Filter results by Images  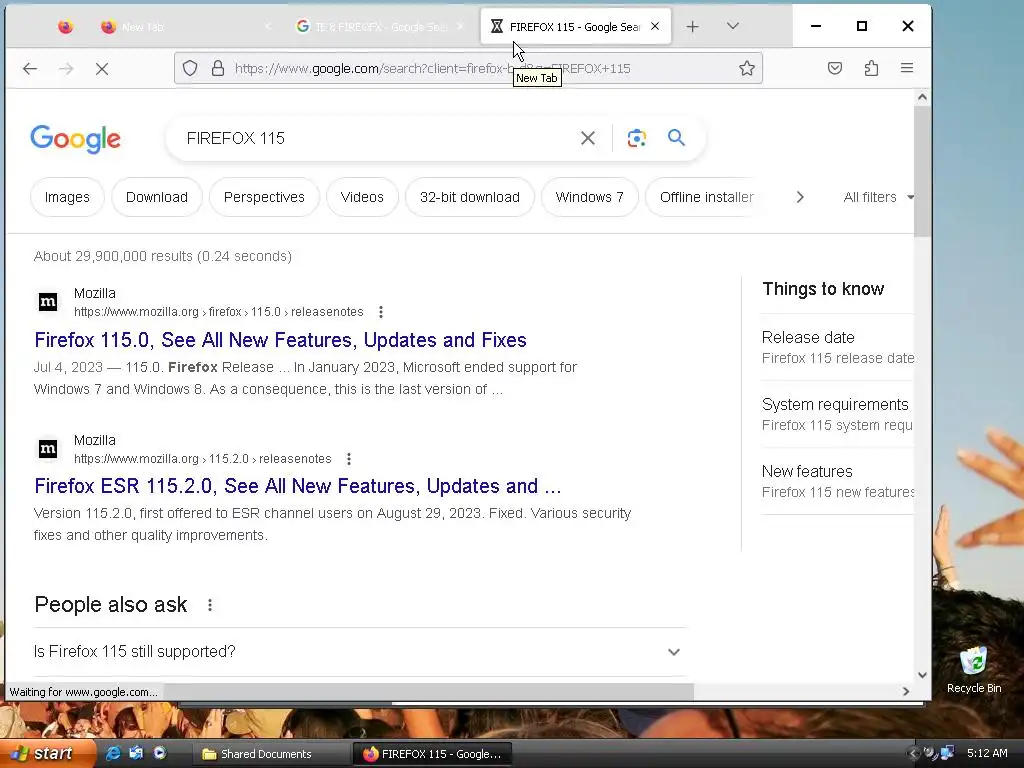click(x=67, y=197)
